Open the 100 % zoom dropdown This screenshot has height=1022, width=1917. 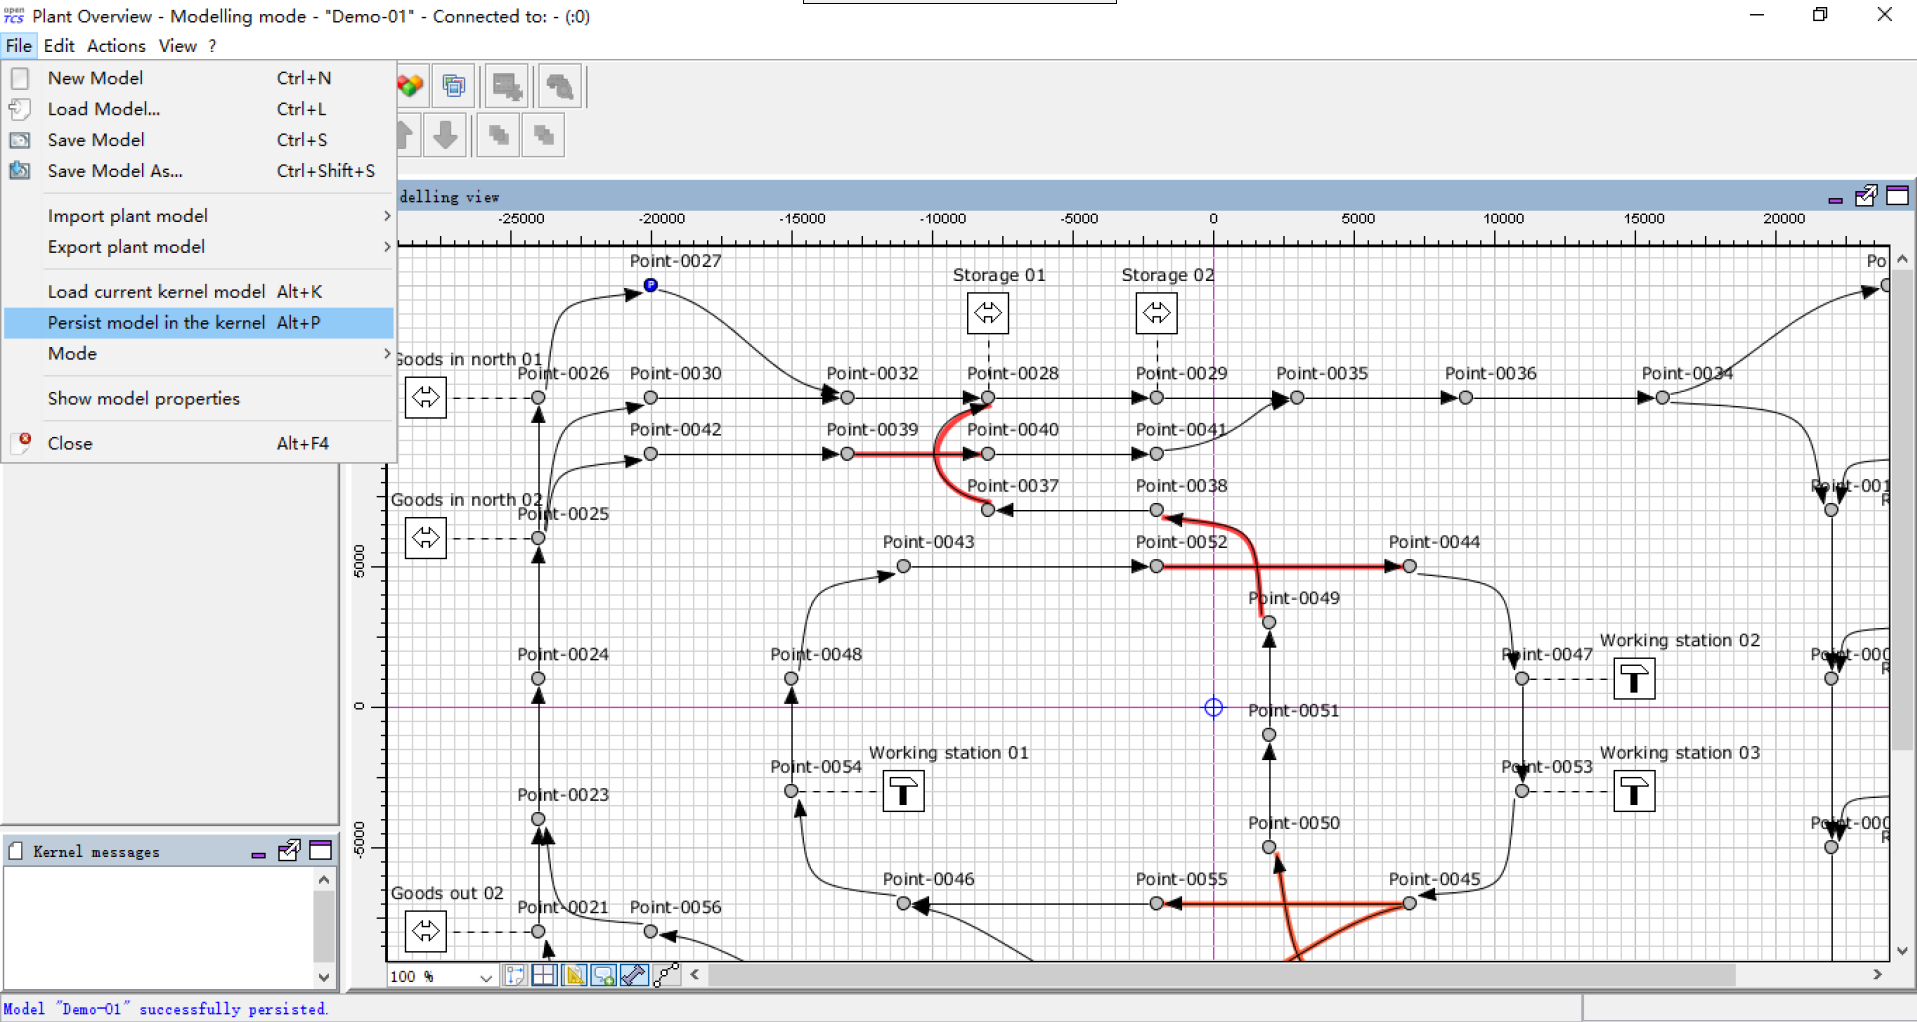click(486, 977)
